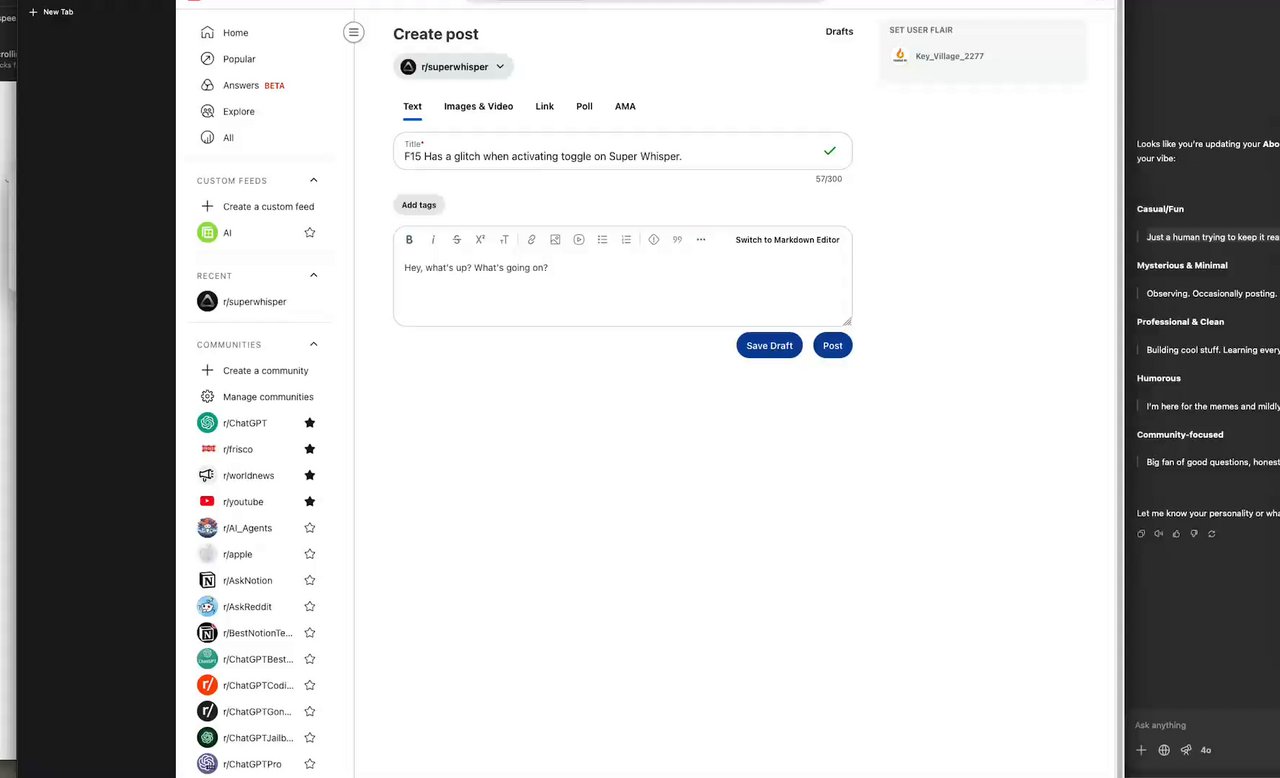Insert a link using chain icon
This screenshot has height=778, width=1280.
click(531, 240)
